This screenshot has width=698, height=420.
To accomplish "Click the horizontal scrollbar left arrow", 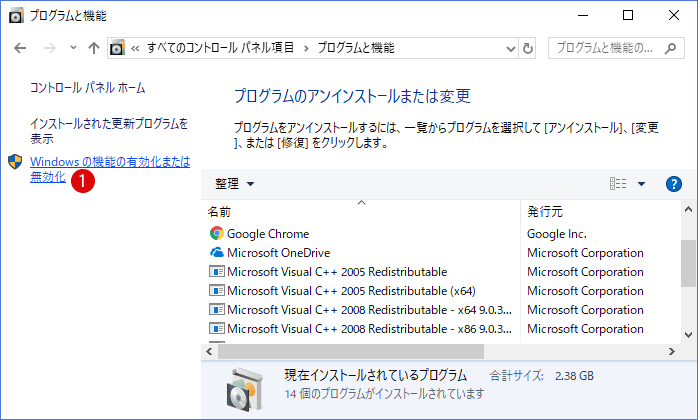I will pos(209,351).
